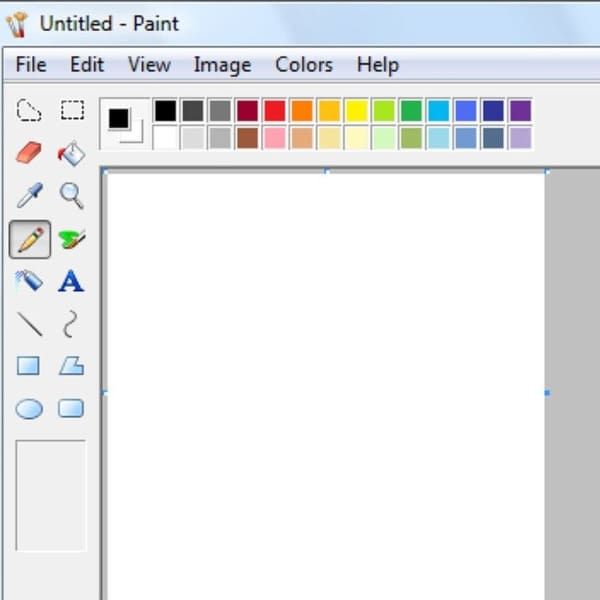The height and width of the screenshot is (600, 600).
Task: Open the Edit menu
Action: click(x=87, y=64)
